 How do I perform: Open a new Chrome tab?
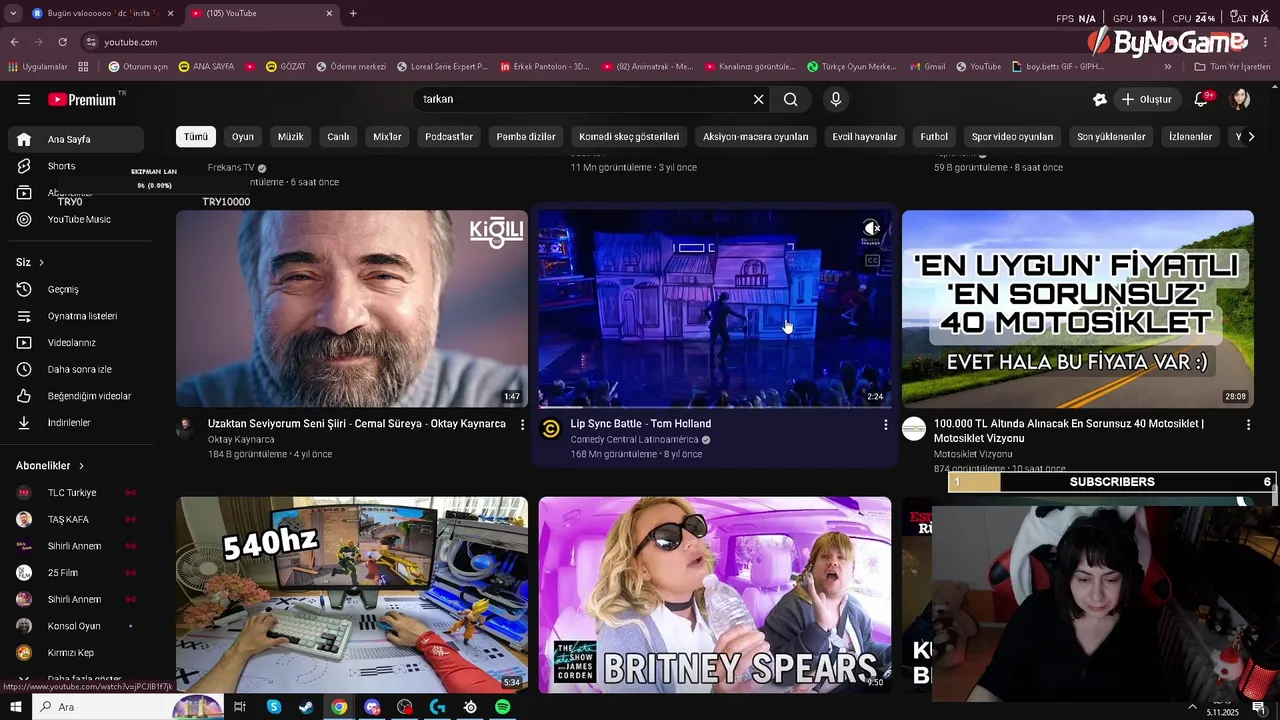(x=353, y=13)
